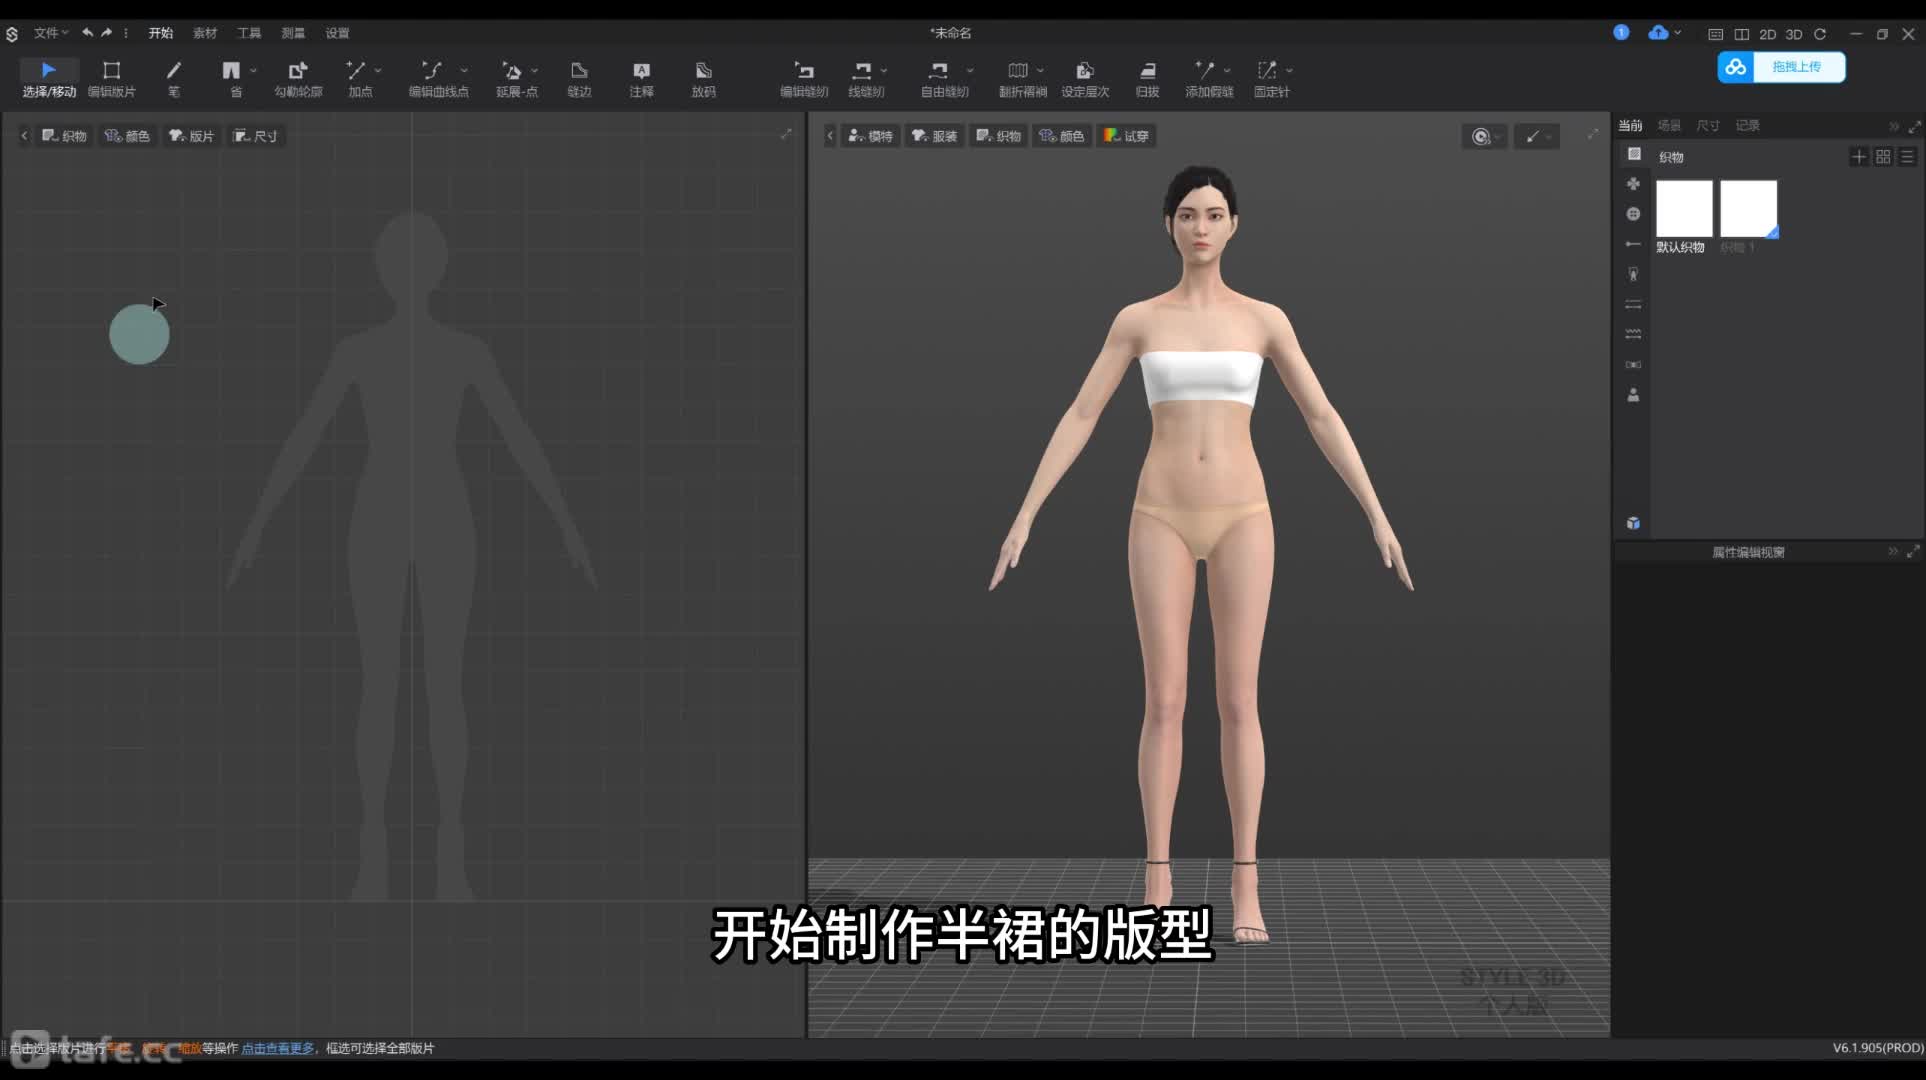Choose the 勾勒轮廓 trace outline tool
The image size is (1926, 1080).
[298, 78]
